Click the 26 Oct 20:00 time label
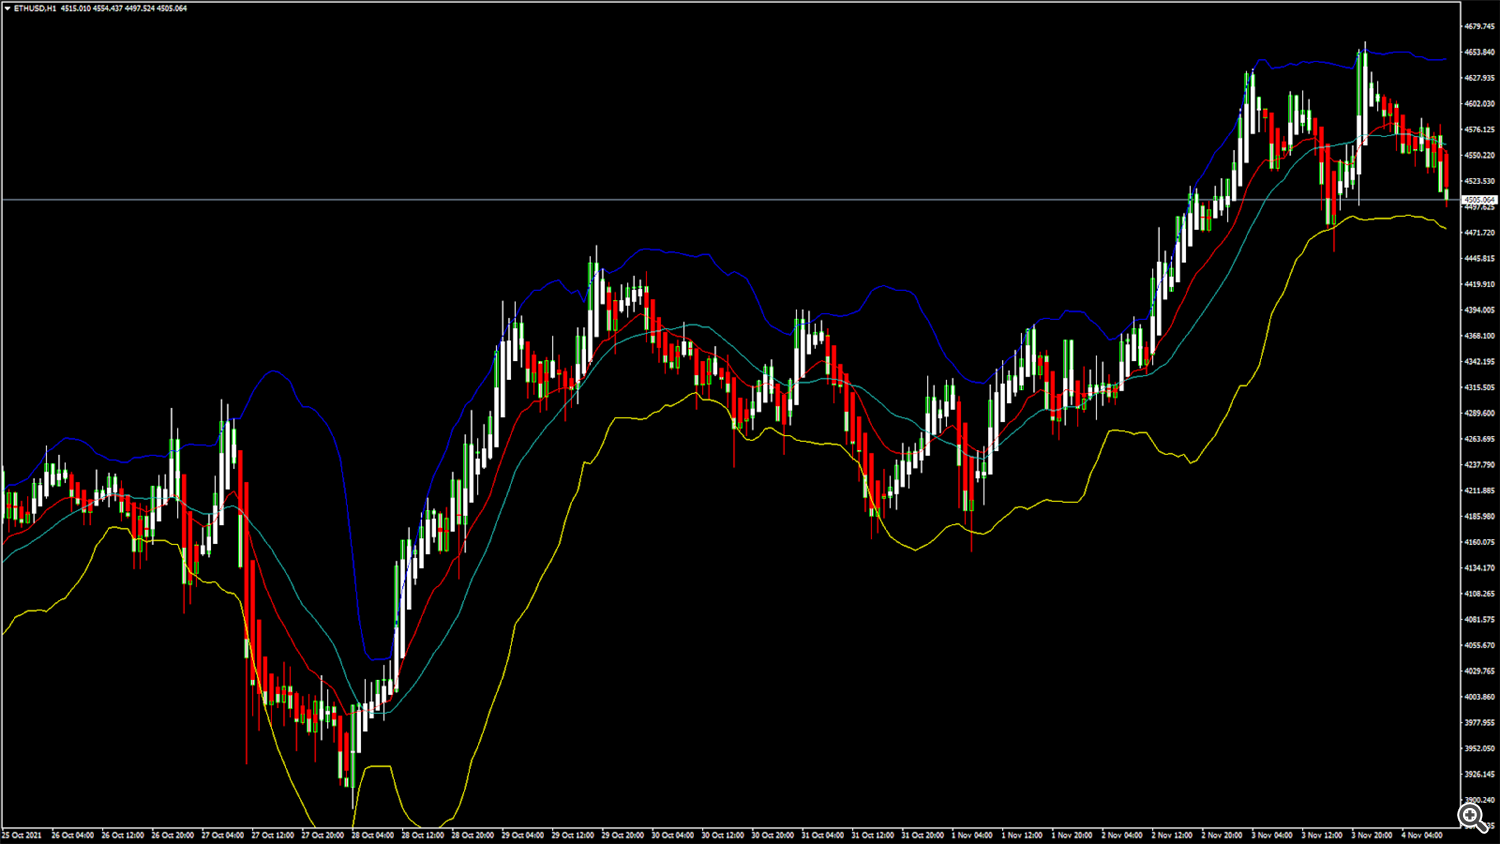The image size is (1500, 844). 172,835
